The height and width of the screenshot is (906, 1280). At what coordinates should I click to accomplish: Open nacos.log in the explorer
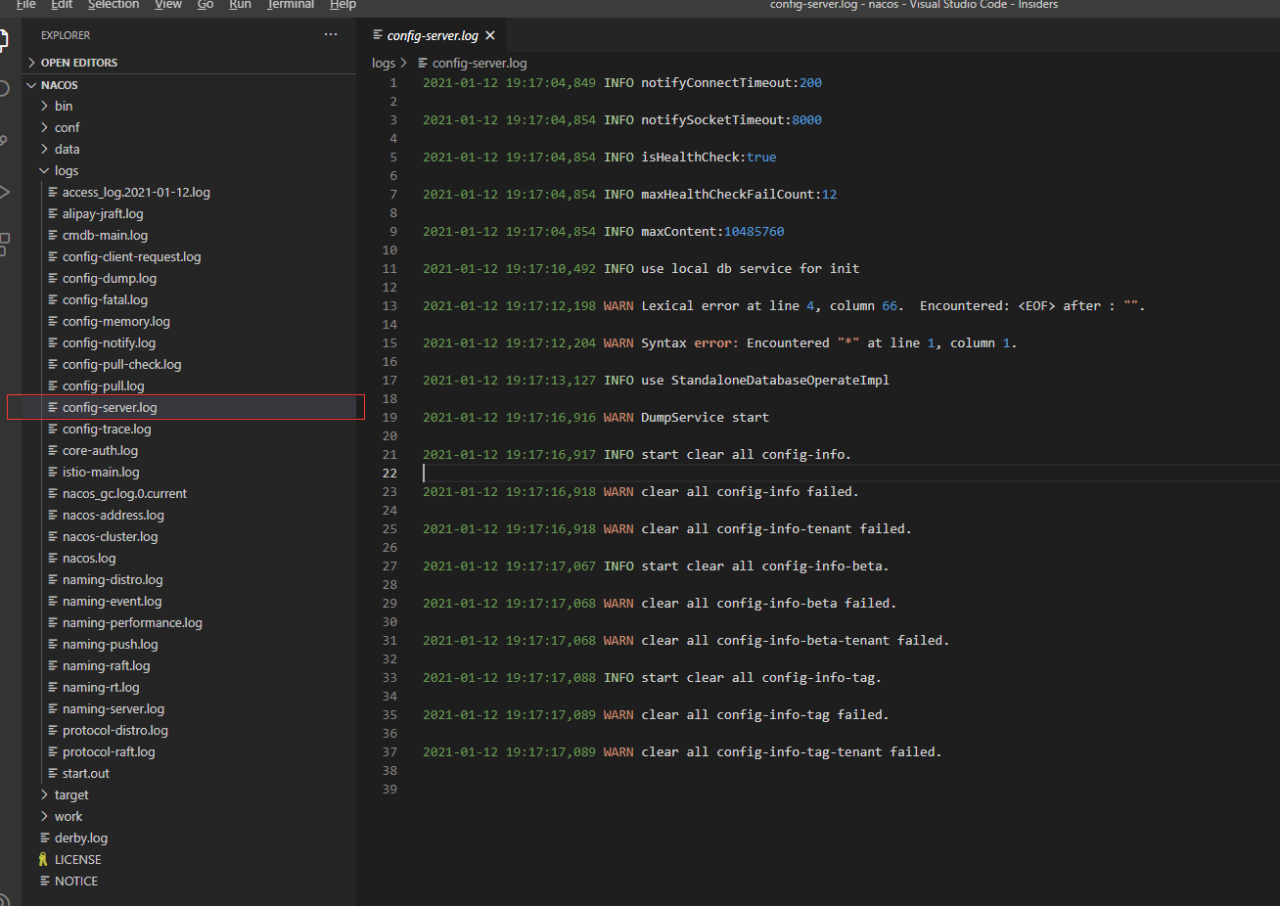(x=89, y=558)
